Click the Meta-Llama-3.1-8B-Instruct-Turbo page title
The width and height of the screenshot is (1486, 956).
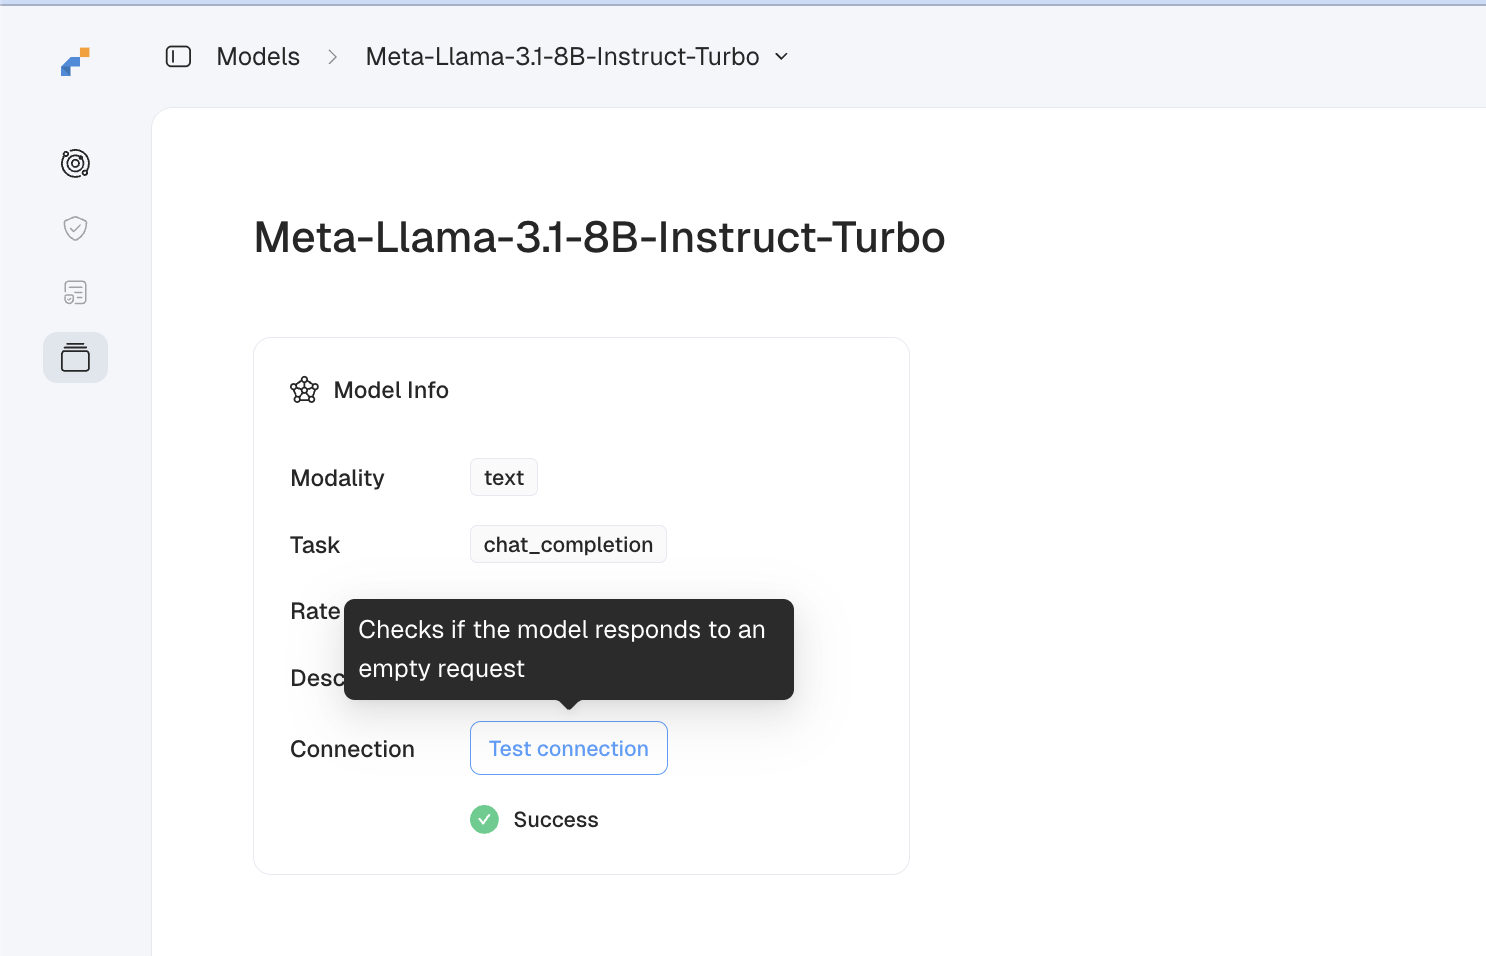tap(599, 238)
